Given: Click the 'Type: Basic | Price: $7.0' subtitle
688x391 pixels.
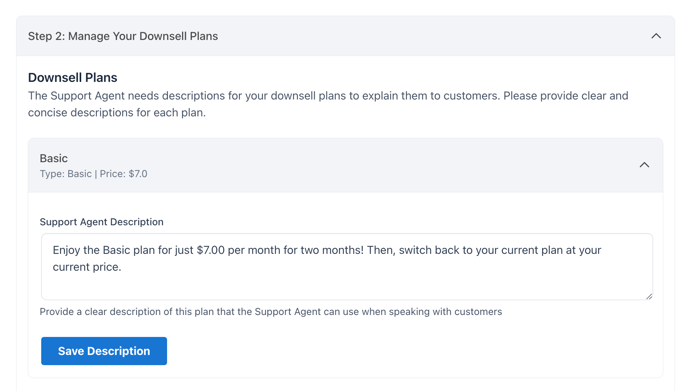Looking at the screenshot, I should point(93,174).
